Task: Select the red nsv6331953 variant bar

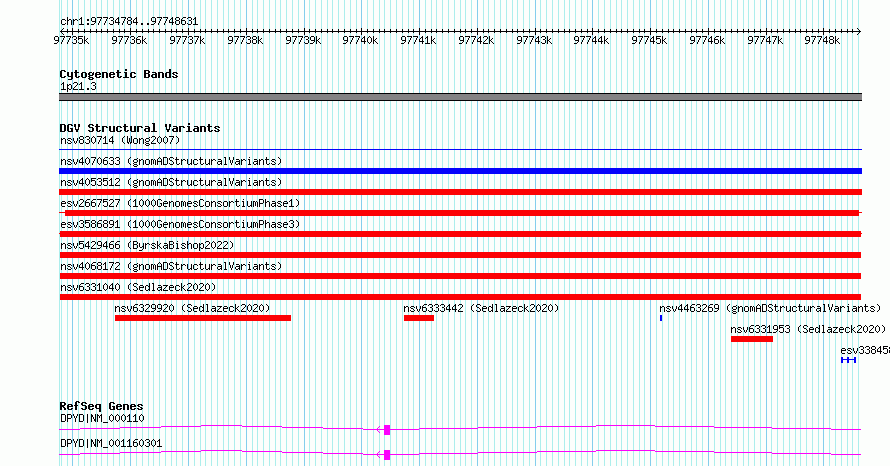Action: tap(752, 339)
